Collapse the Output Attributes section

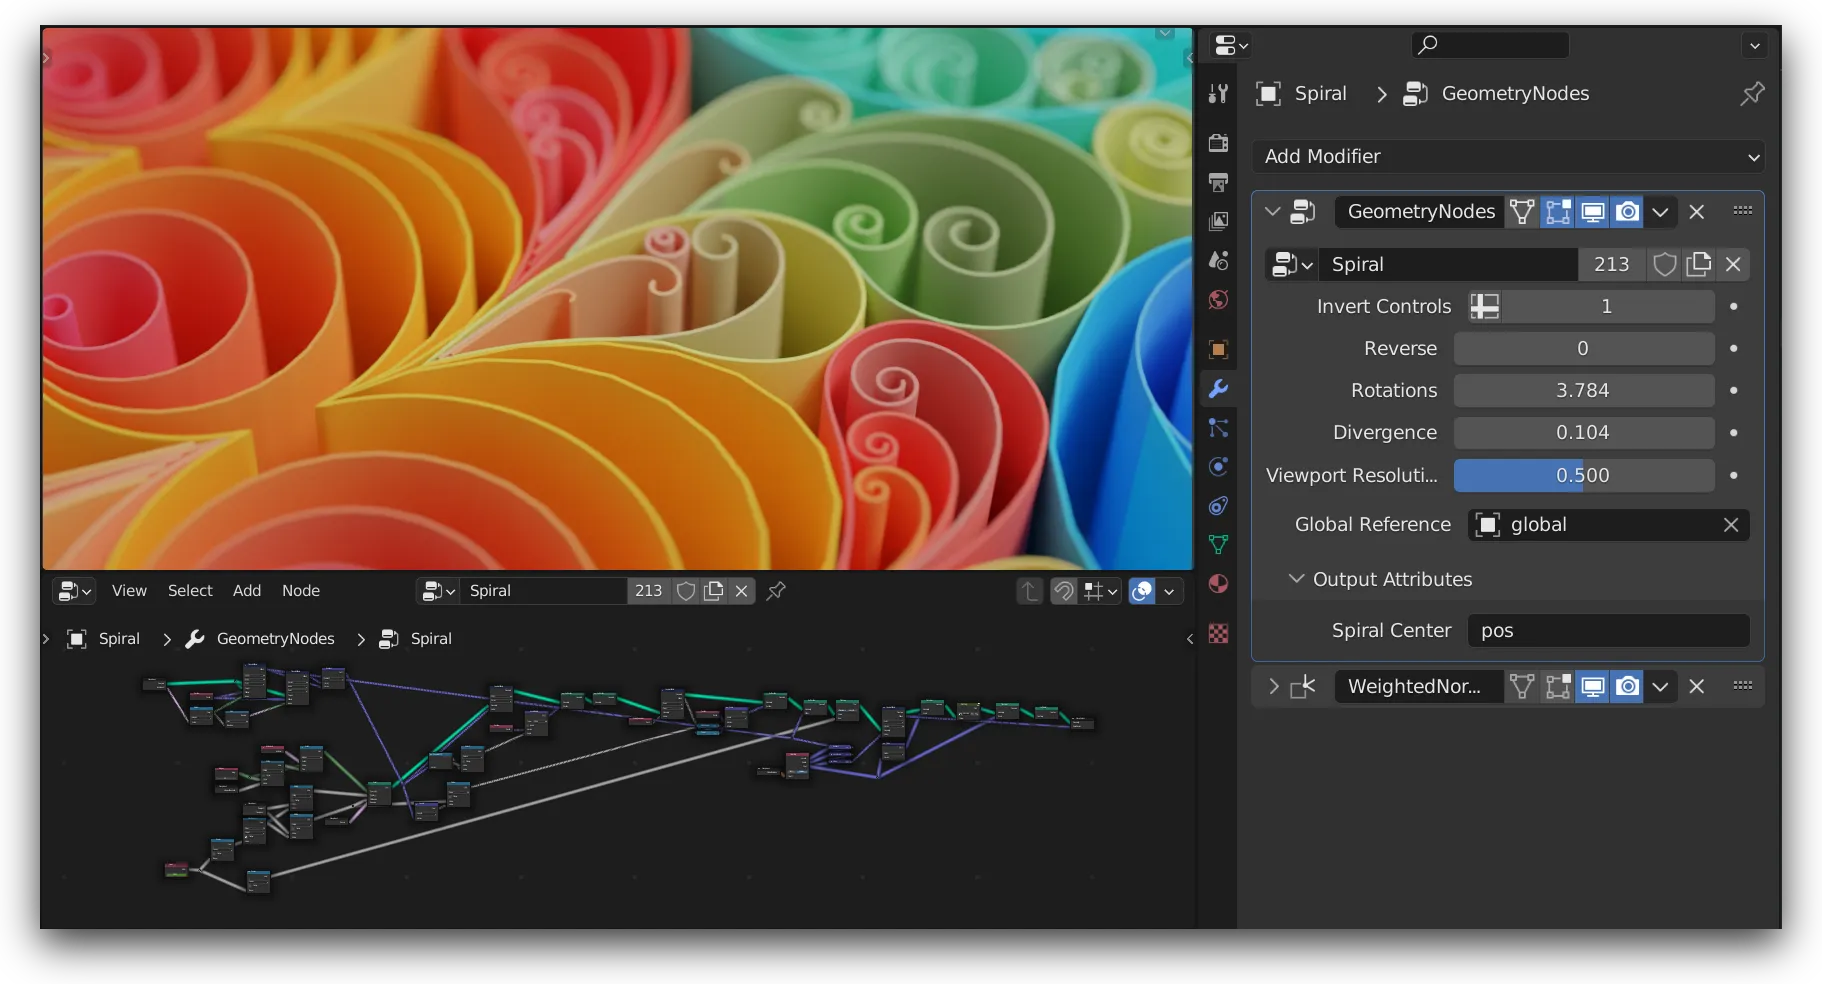click(1296, 579)
